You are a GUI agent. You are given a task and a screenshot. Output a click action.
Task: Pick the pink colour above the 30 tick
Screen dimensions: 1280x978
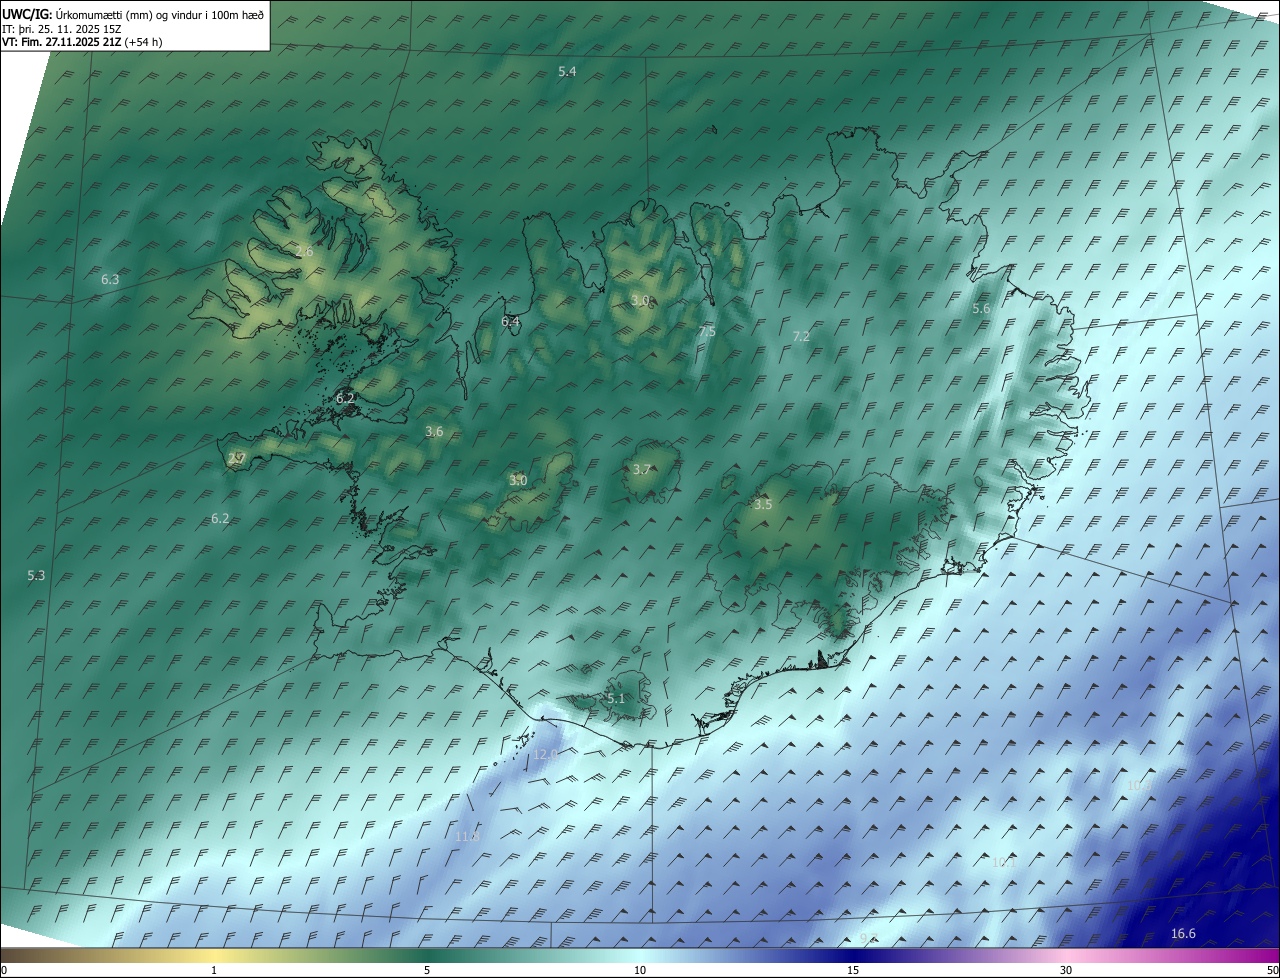click(x=1066, y=955)
